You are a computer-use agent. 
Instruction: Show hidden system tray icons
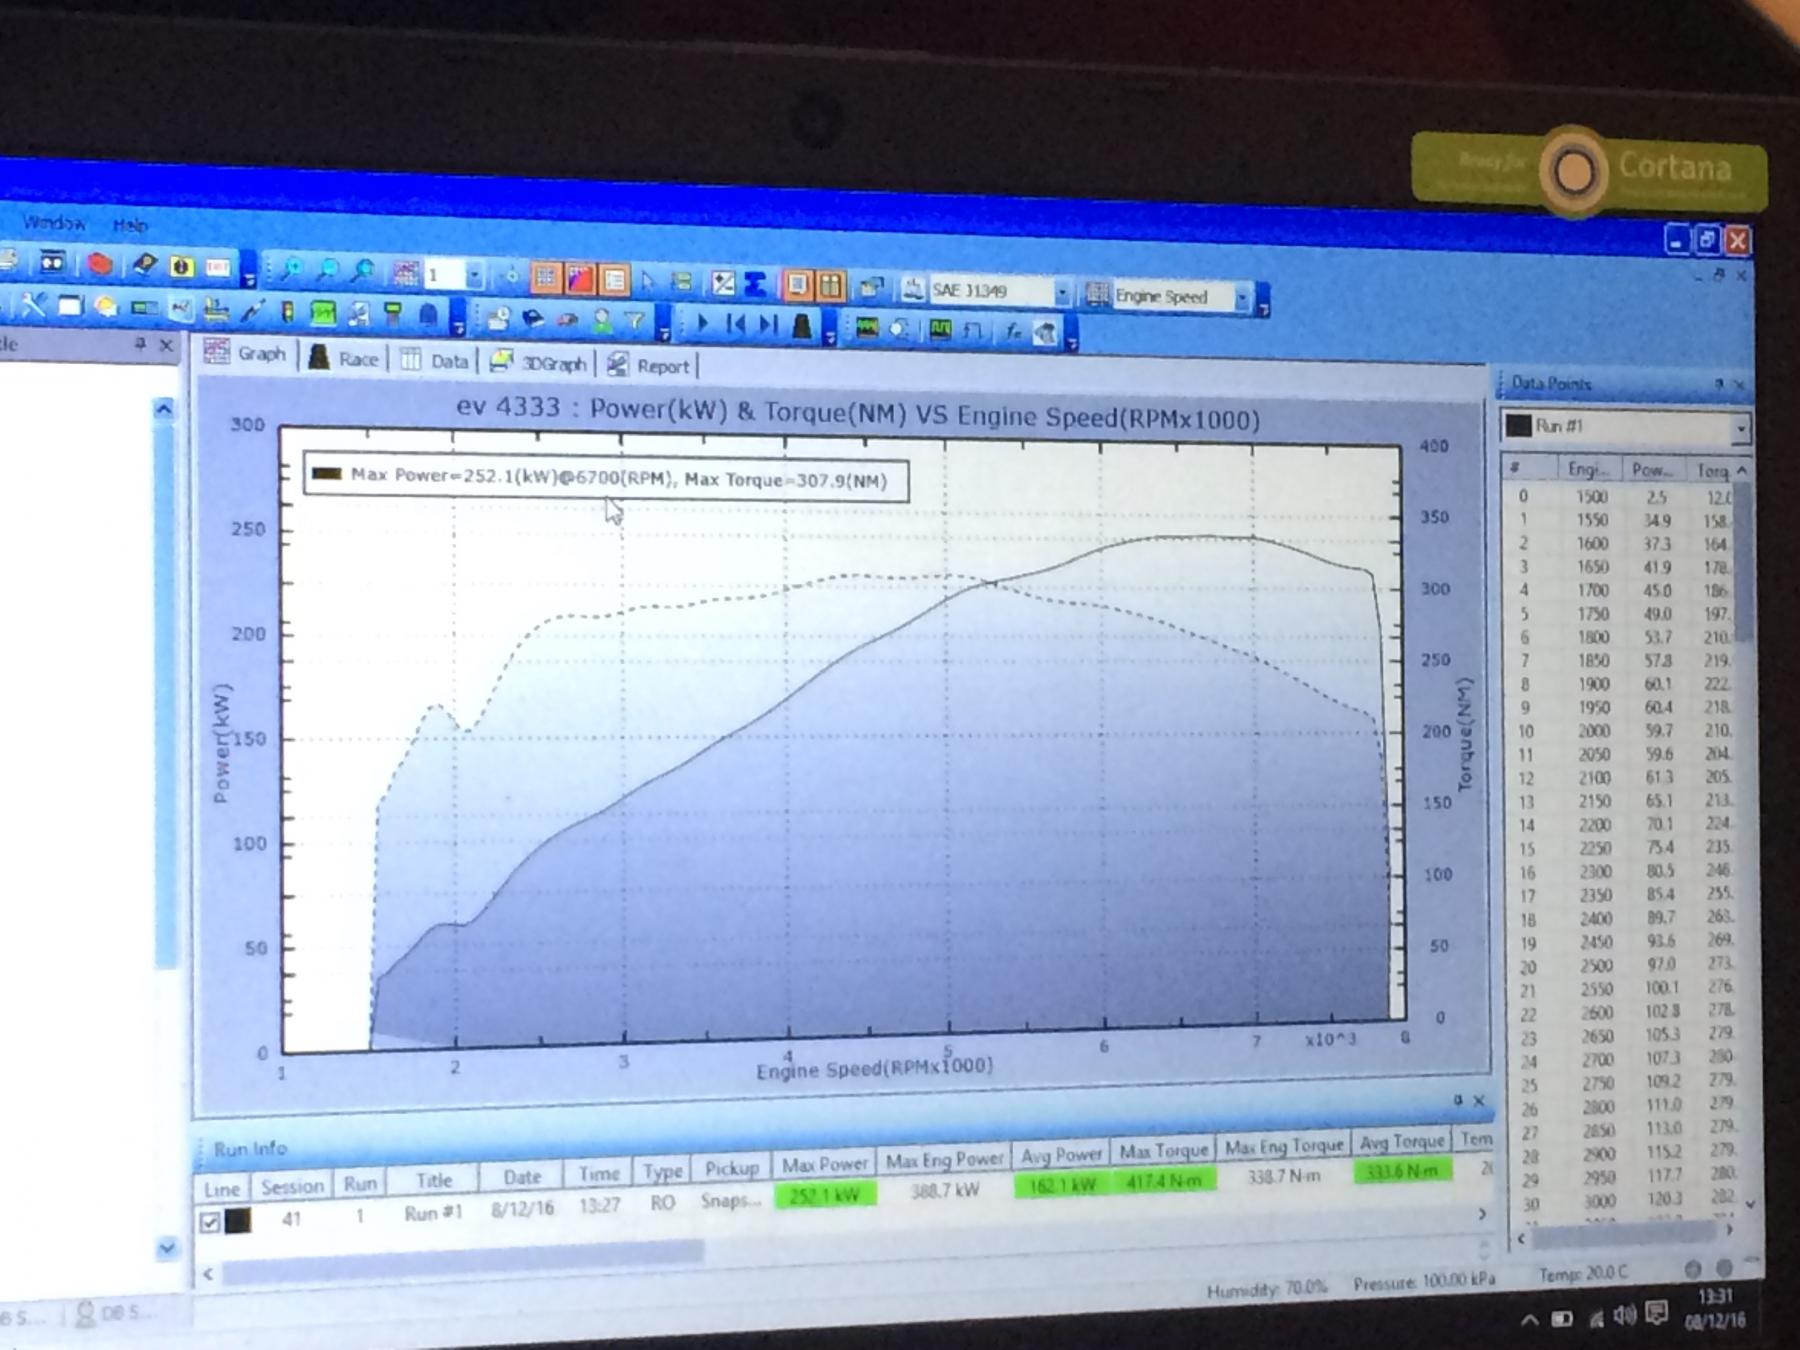tap(1530, 1321)
